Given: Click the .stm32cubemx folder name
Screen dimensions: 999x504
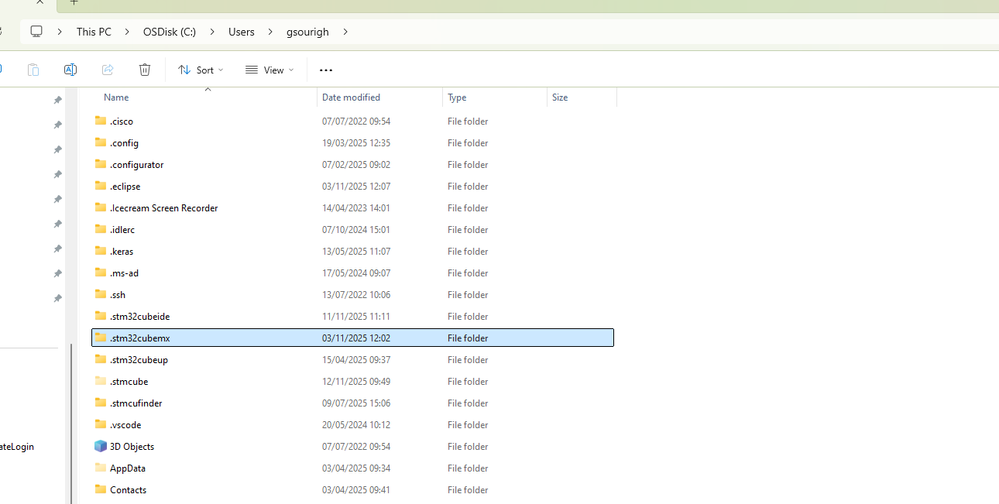Looking at the screenshot, I should pyautogui.click(x=140, y=338).
